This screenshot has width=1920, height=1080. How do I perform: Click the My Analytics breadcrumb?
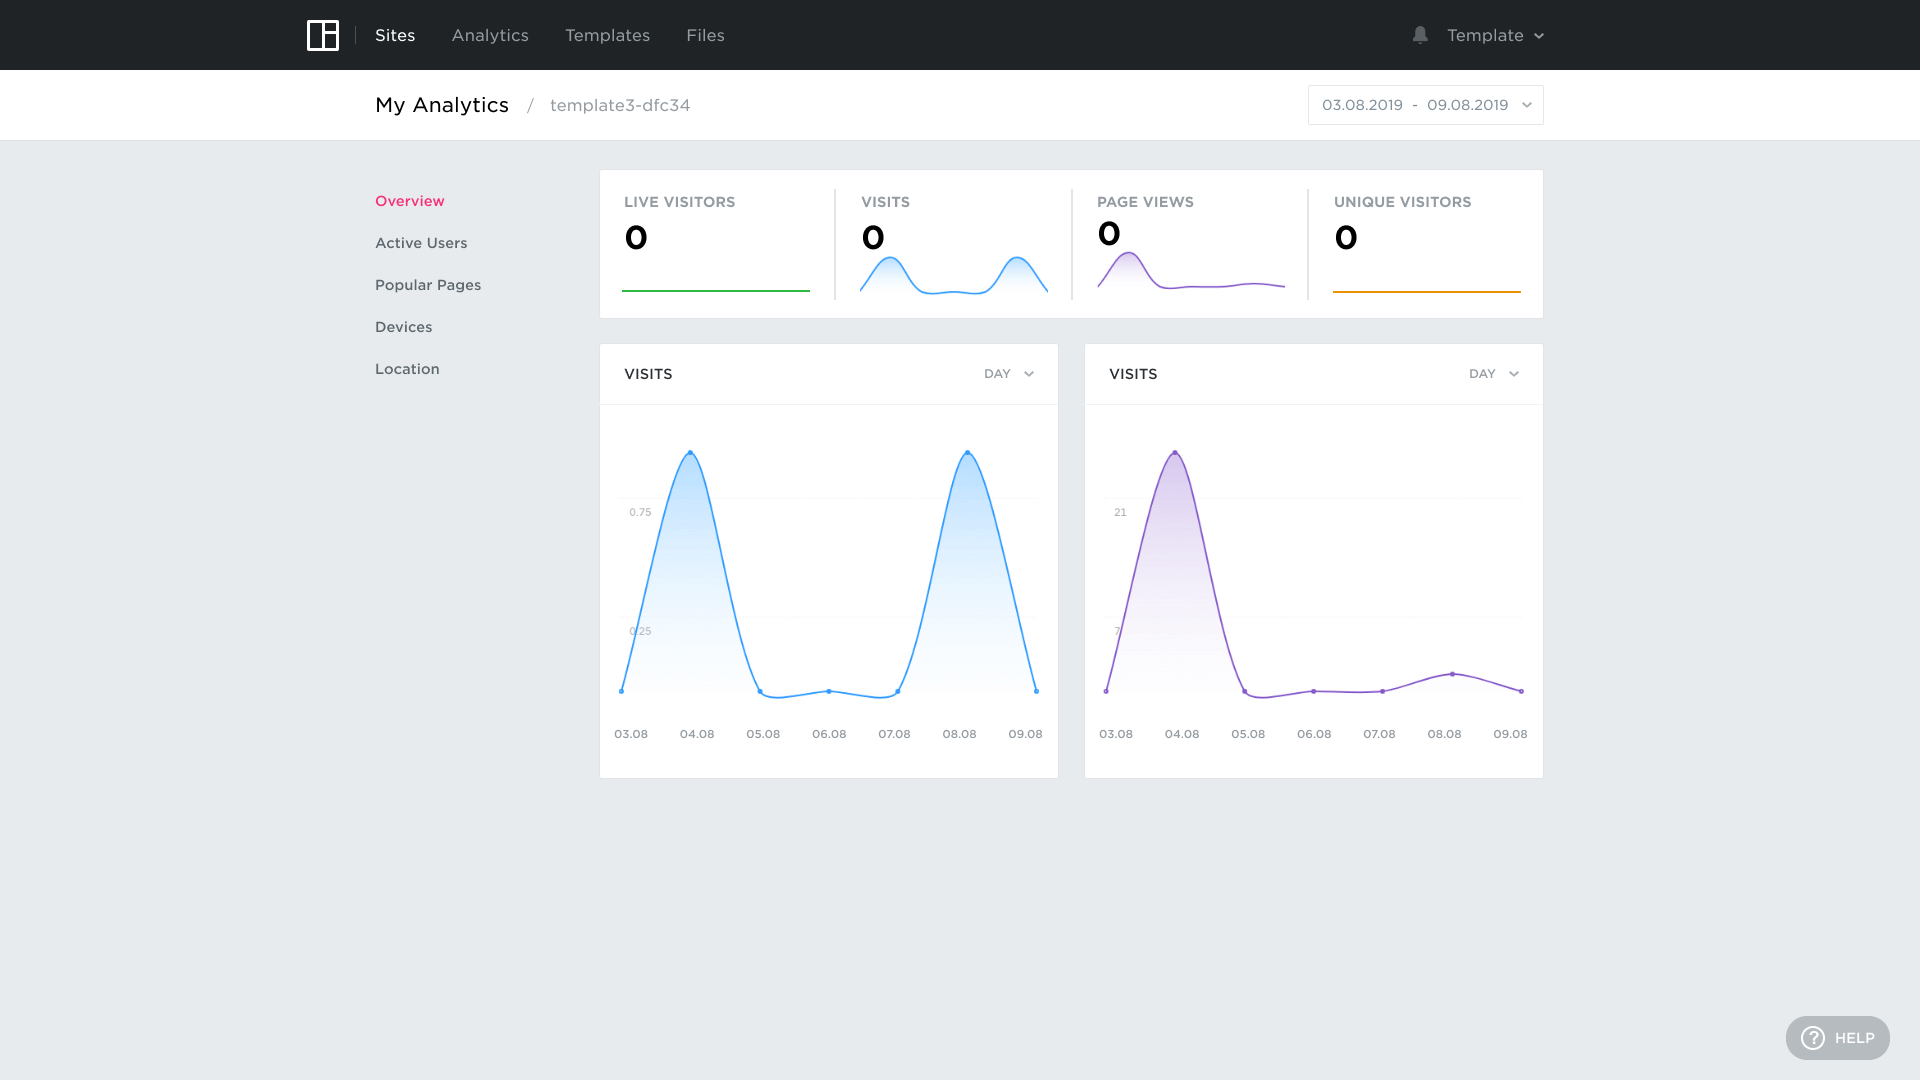[441, 105]
